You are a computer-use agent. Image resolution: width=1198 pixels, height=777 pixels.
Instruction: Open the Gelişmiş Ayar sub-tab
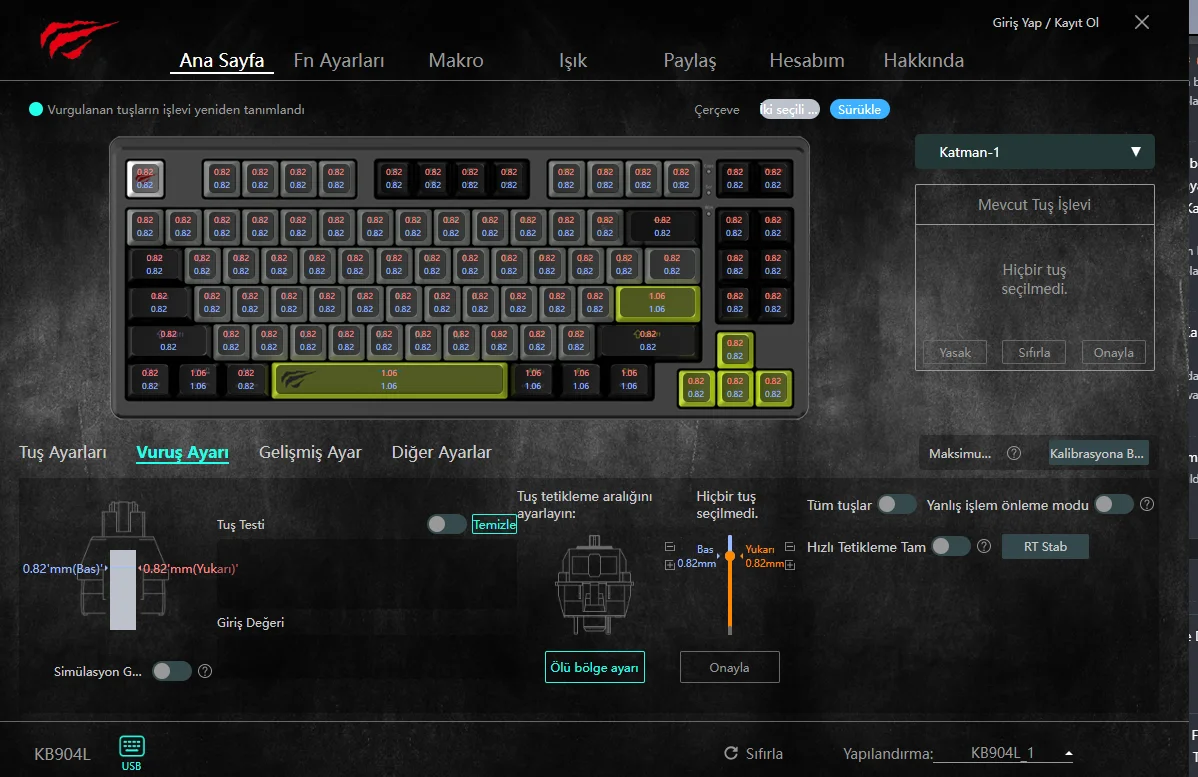pos(310,452)
